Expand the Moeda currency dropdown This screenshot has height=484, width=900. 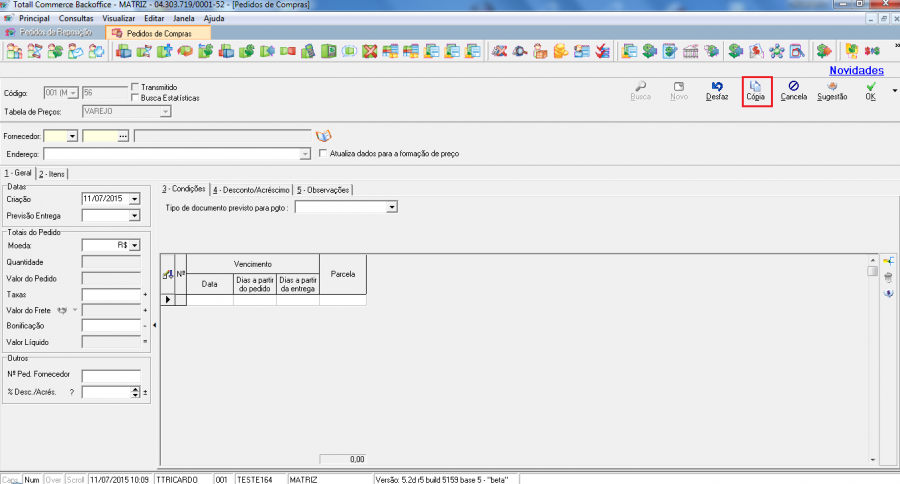coord(134,244)
